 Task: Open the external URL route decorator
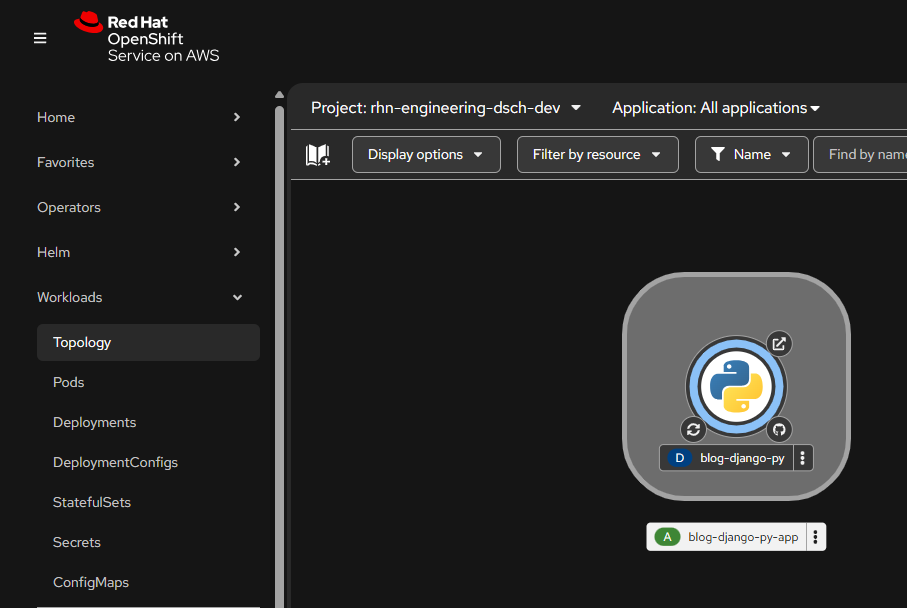click(x=779, y=344)
